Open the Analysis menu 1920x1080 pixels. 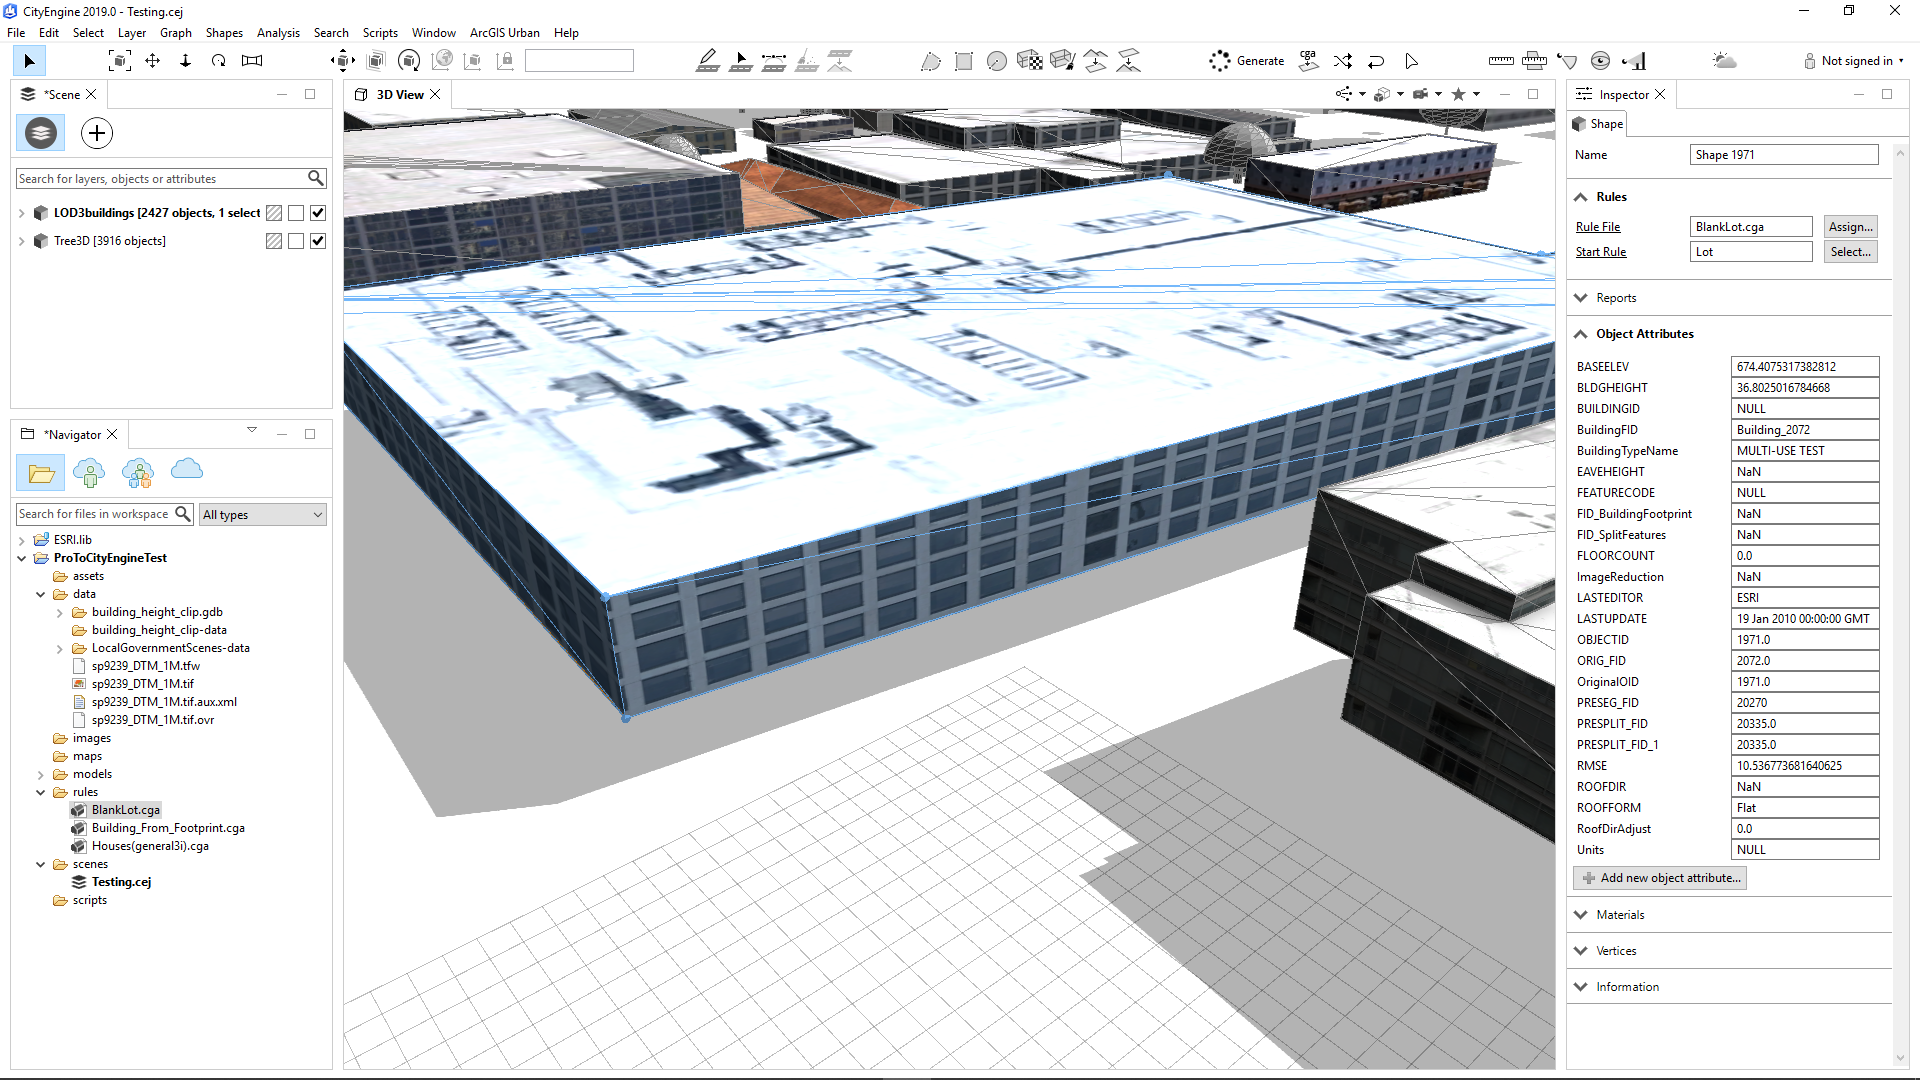click(278, 33)
